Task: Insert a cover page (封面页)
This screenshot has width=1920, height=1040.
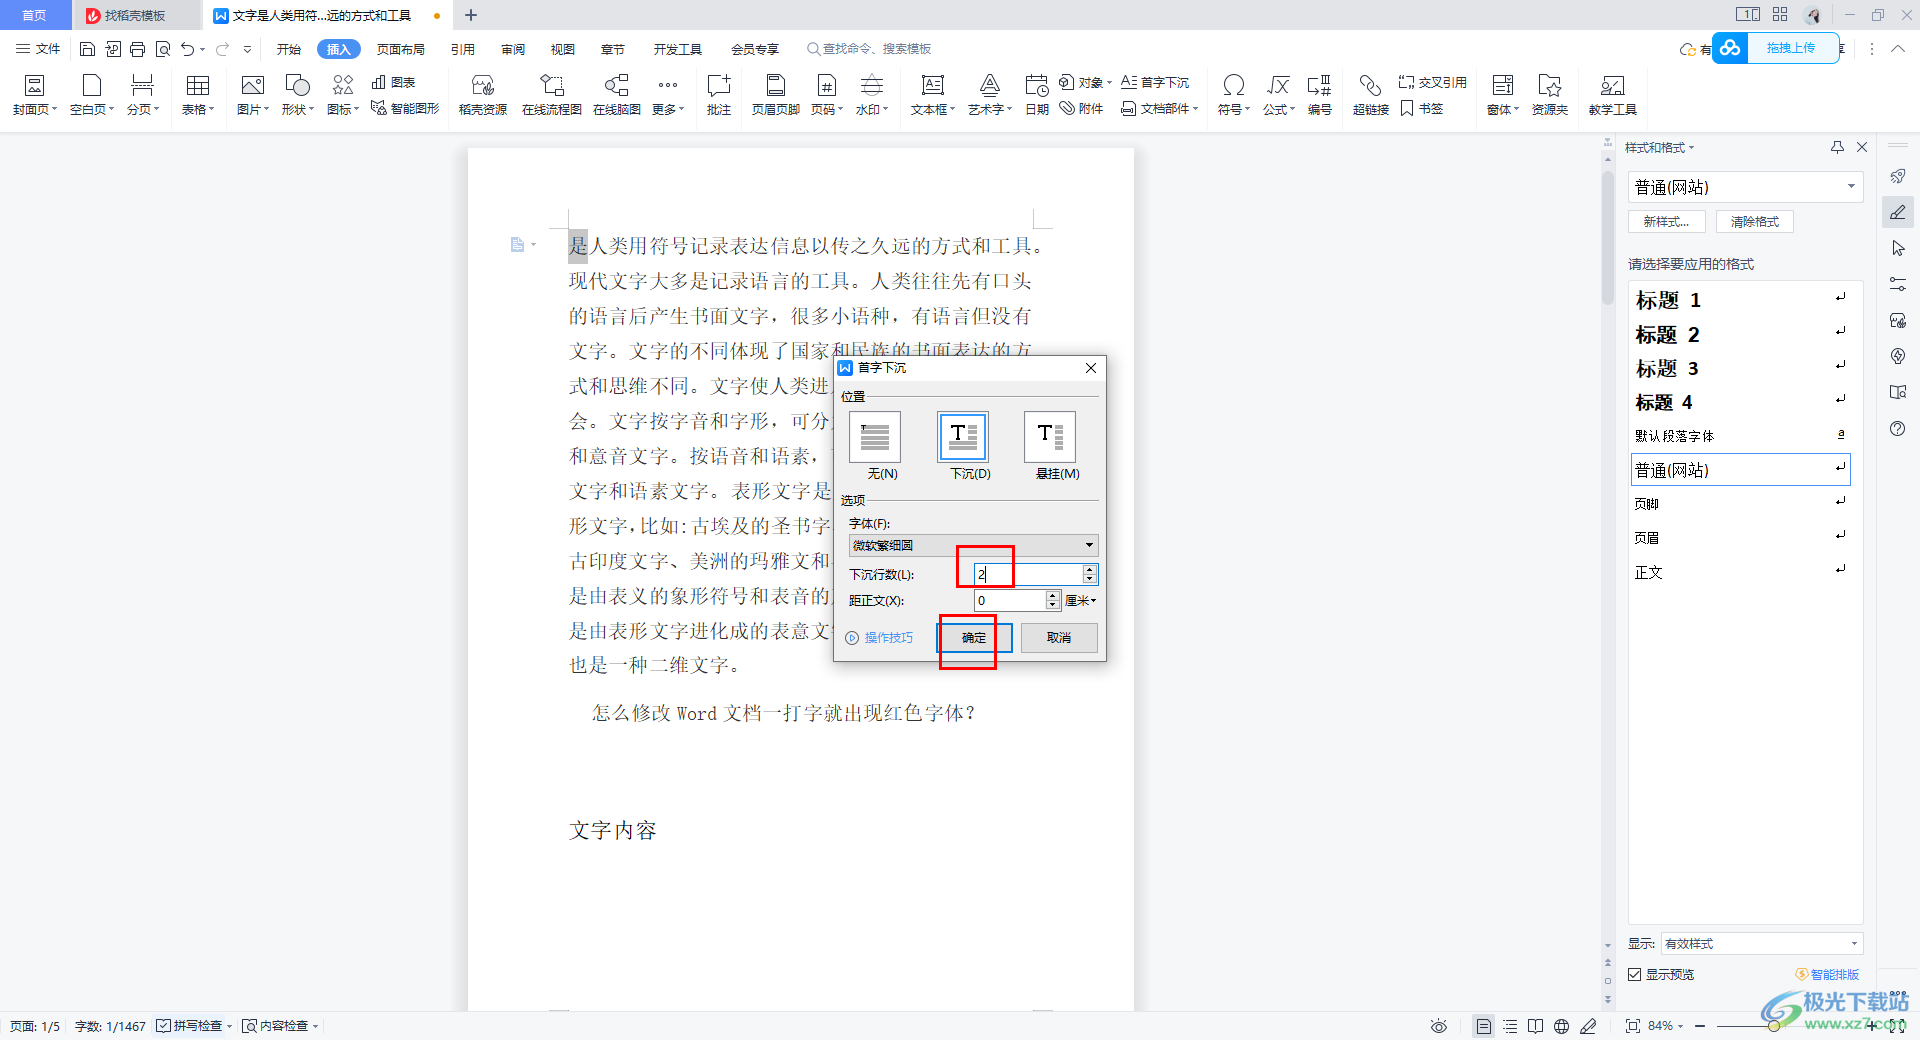Action: pyautogui.click(x=34, y=95)
